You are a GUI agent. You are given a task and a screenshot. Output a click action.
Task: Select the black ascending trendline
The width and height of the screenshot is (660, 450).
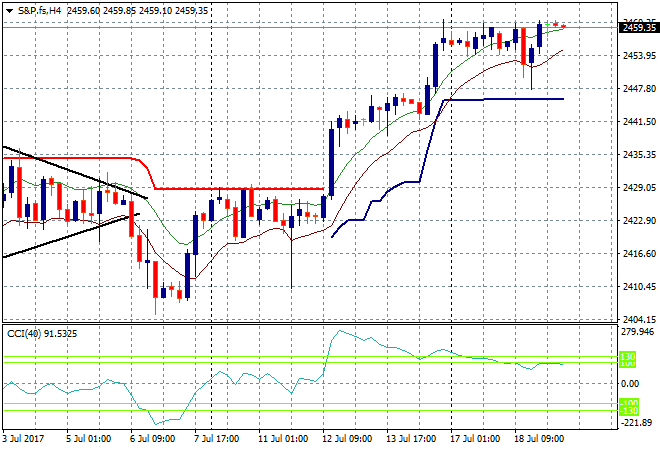click(71, 236)
